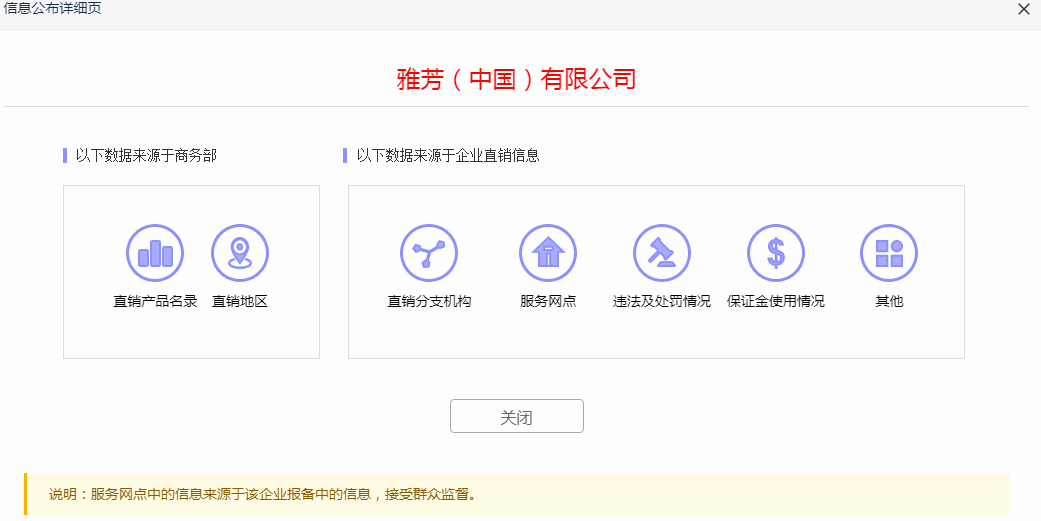Click the 直销分支机构 text label
This screenshot has height=521, width=1041.
pyautogui.click(x=429, y=301)
